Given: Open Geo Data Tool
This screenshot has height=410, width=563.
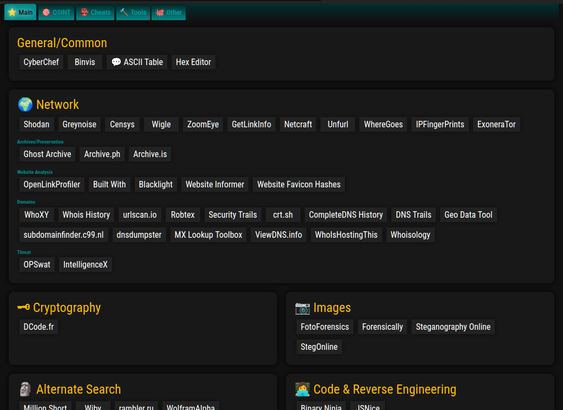Looking at the screenshot, I should (468, 215).
